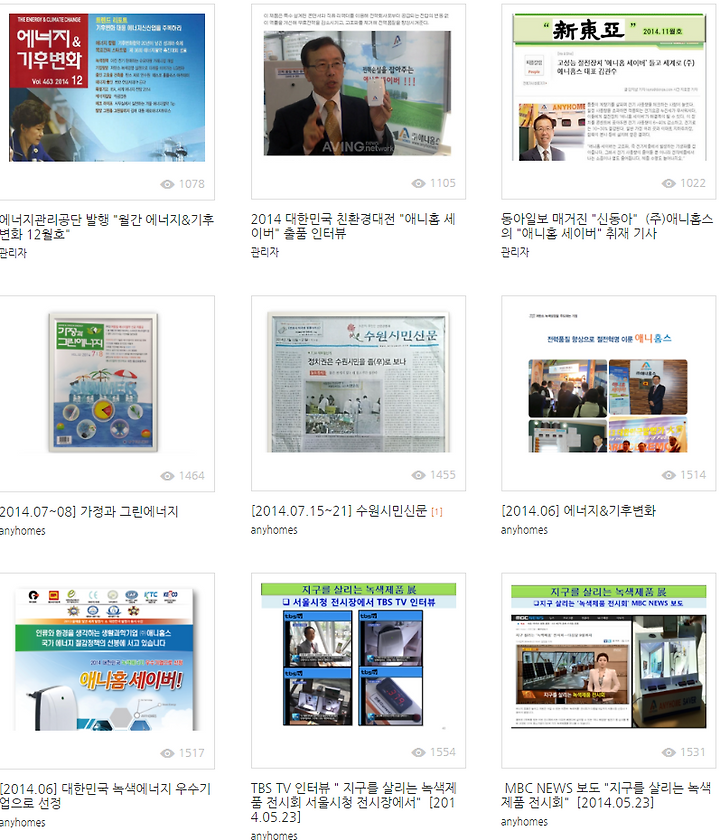Click the title [2014.07.15~21] 수원시민신문
The width and height of the screenshot is (720, 840).
click(x=339, y=511)
